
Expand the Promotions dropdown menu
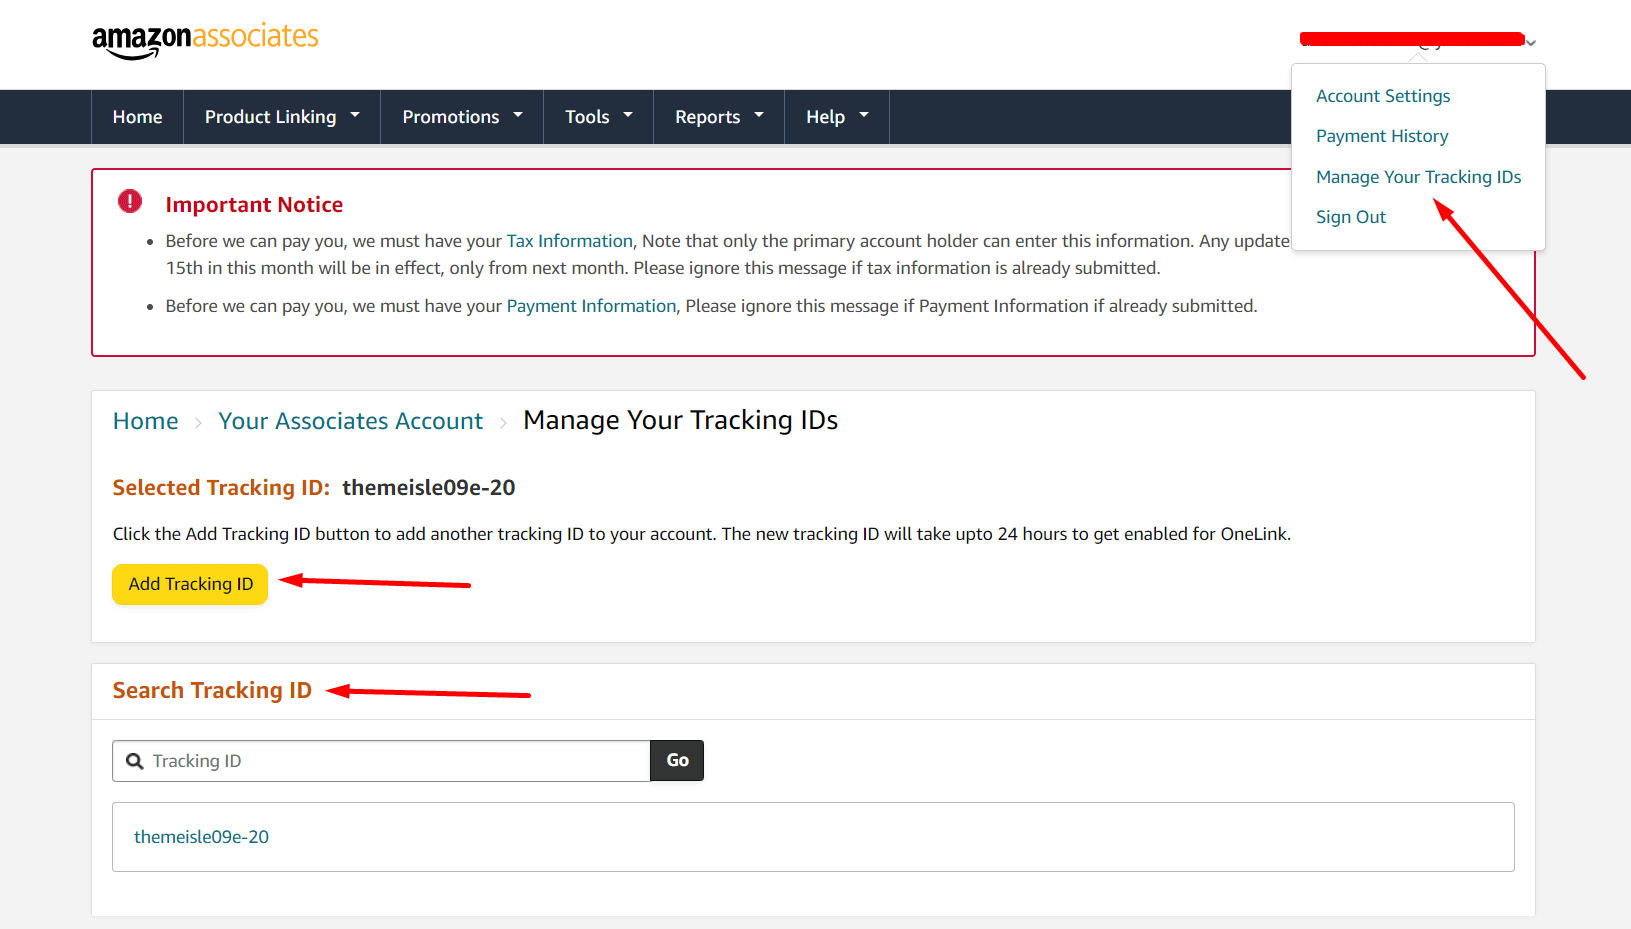pos(461,117)
